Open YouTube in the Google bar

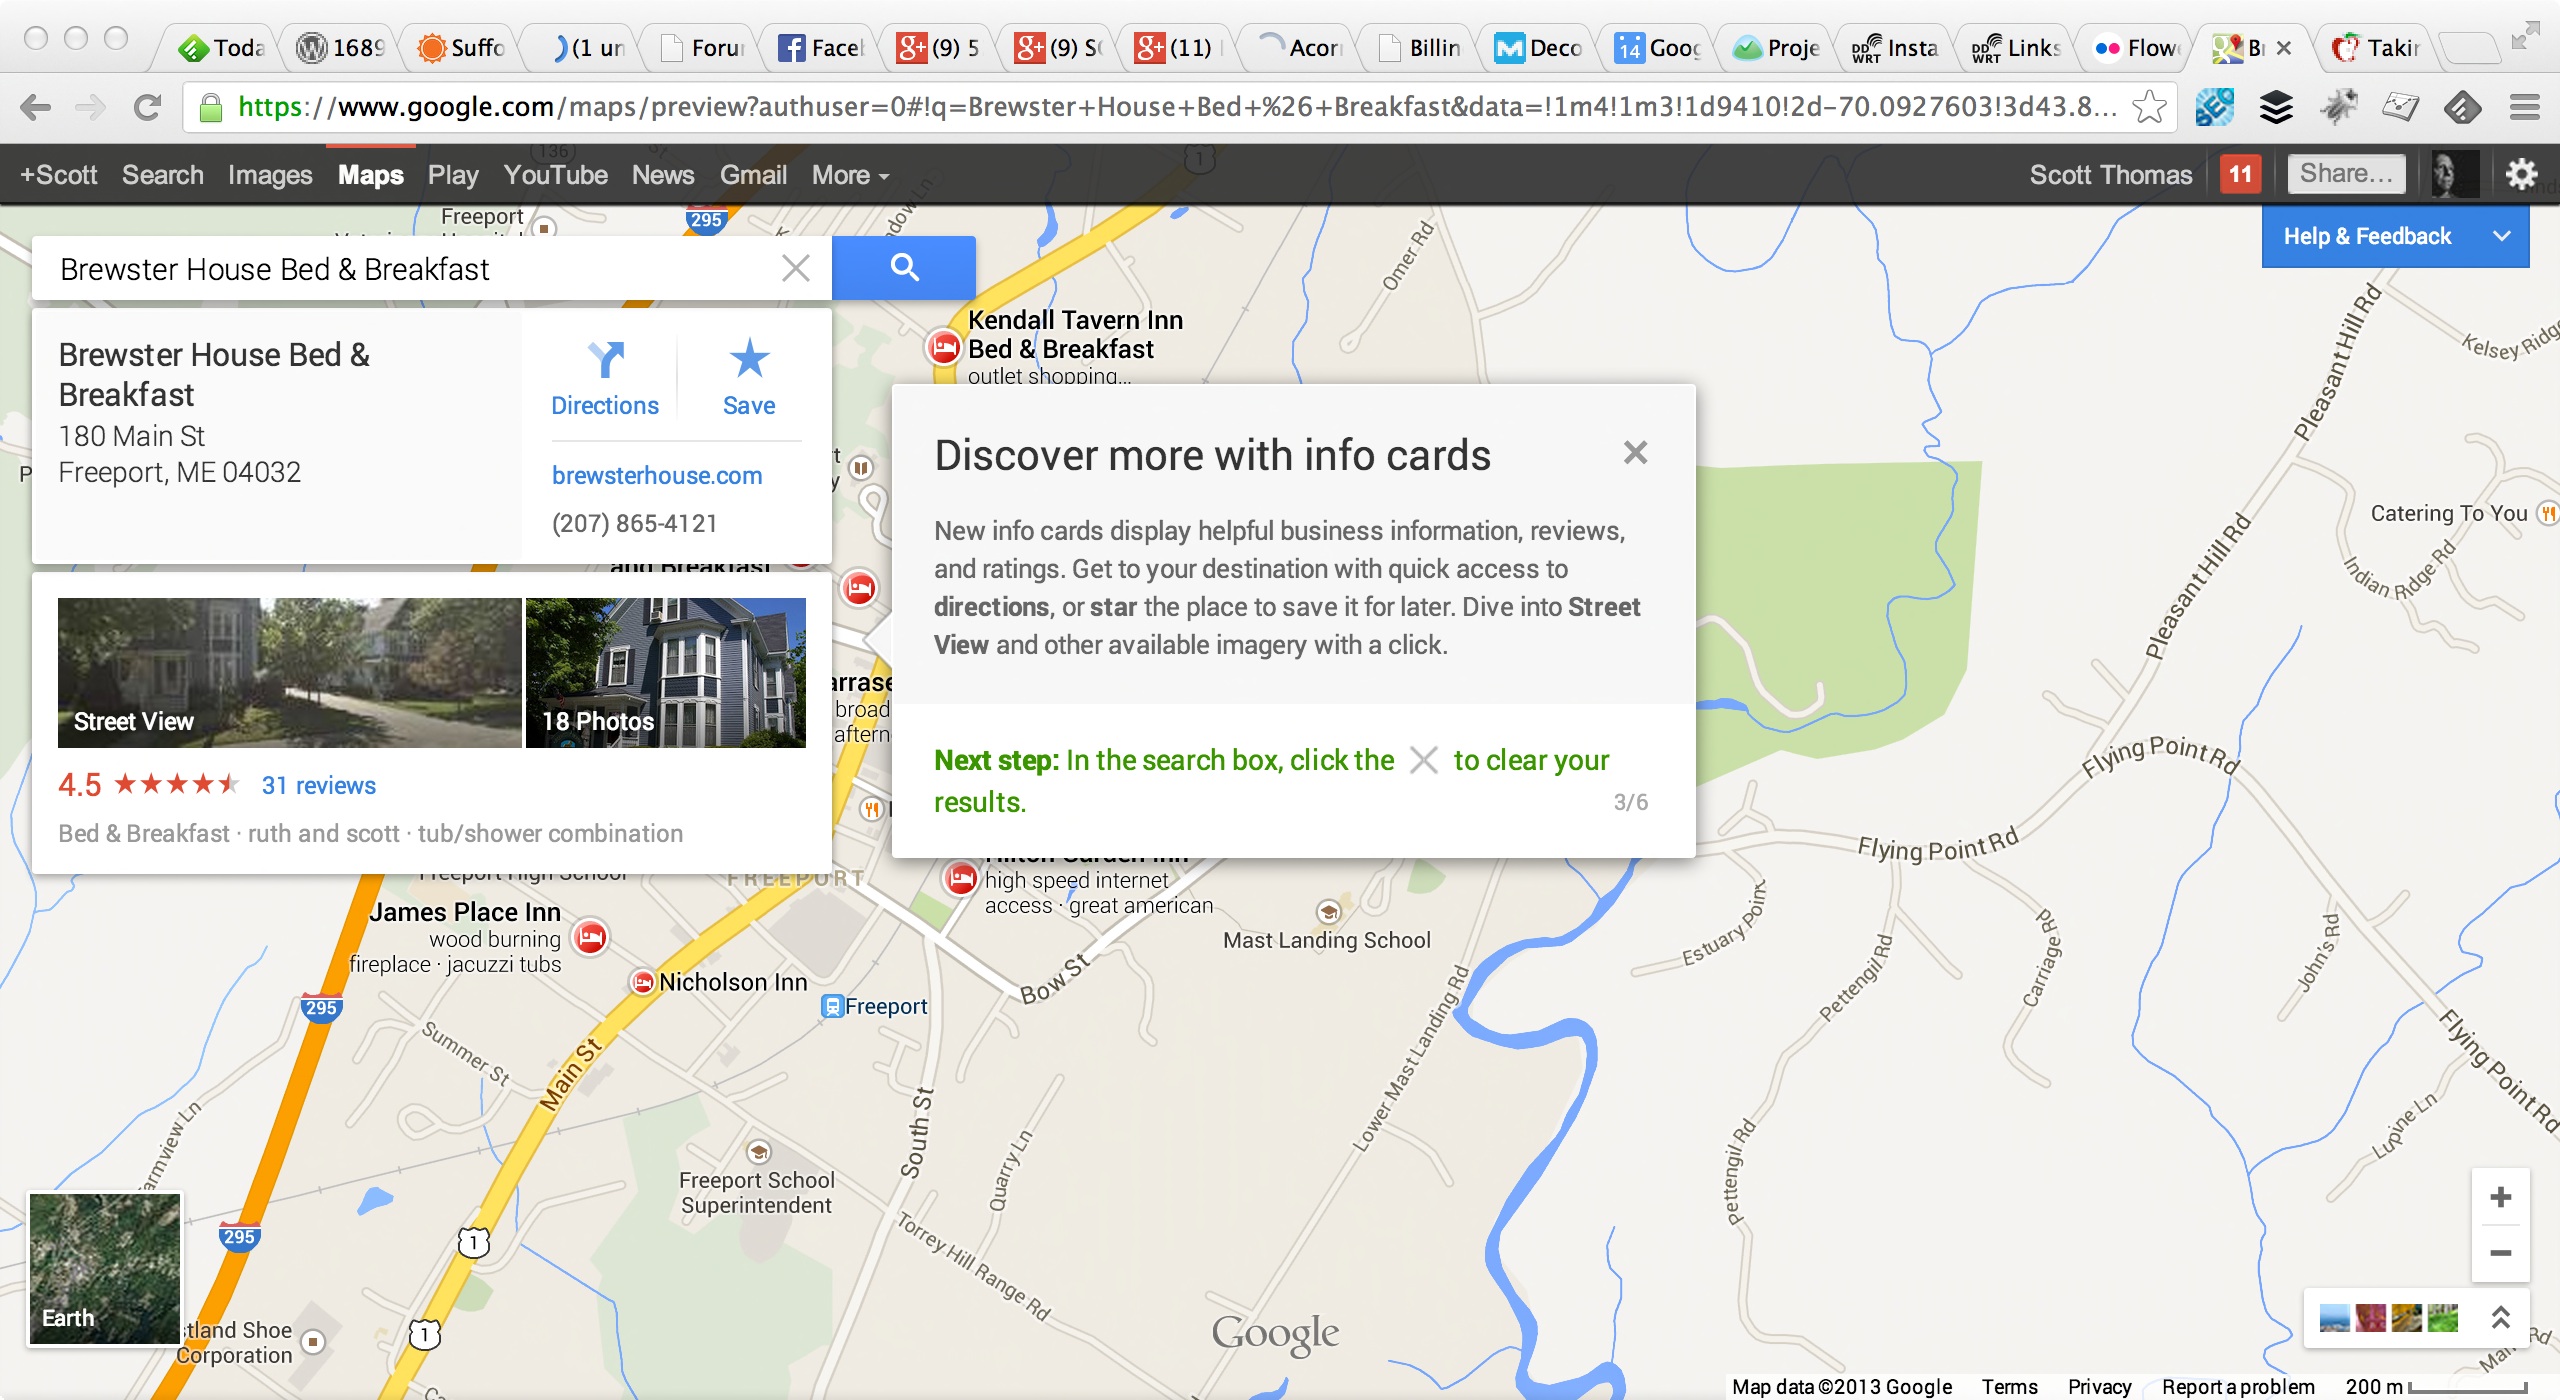click(555, 175)
